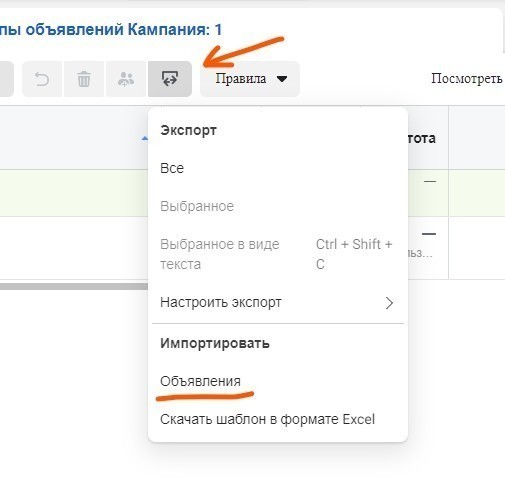
Task: Click the horizontal scrollbar under the table
Action: click(x=74, y=286)
